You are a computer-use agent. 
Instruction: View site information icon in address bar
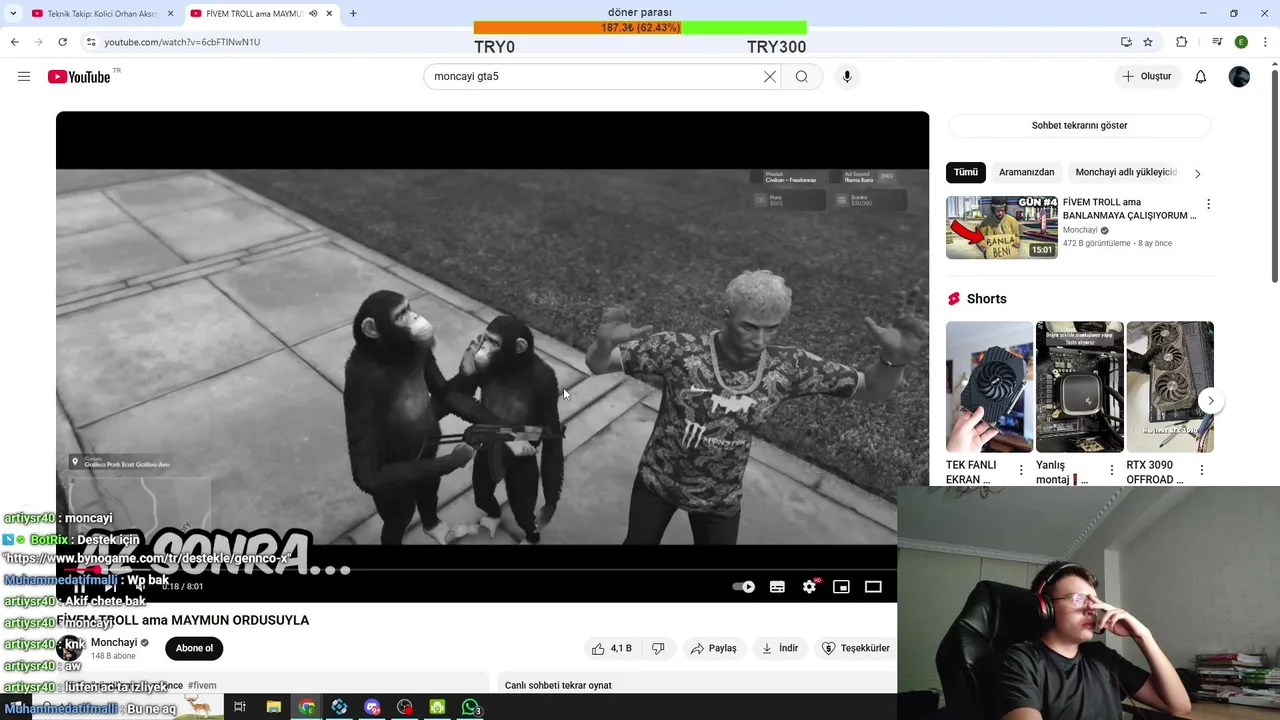pos(91,42)
